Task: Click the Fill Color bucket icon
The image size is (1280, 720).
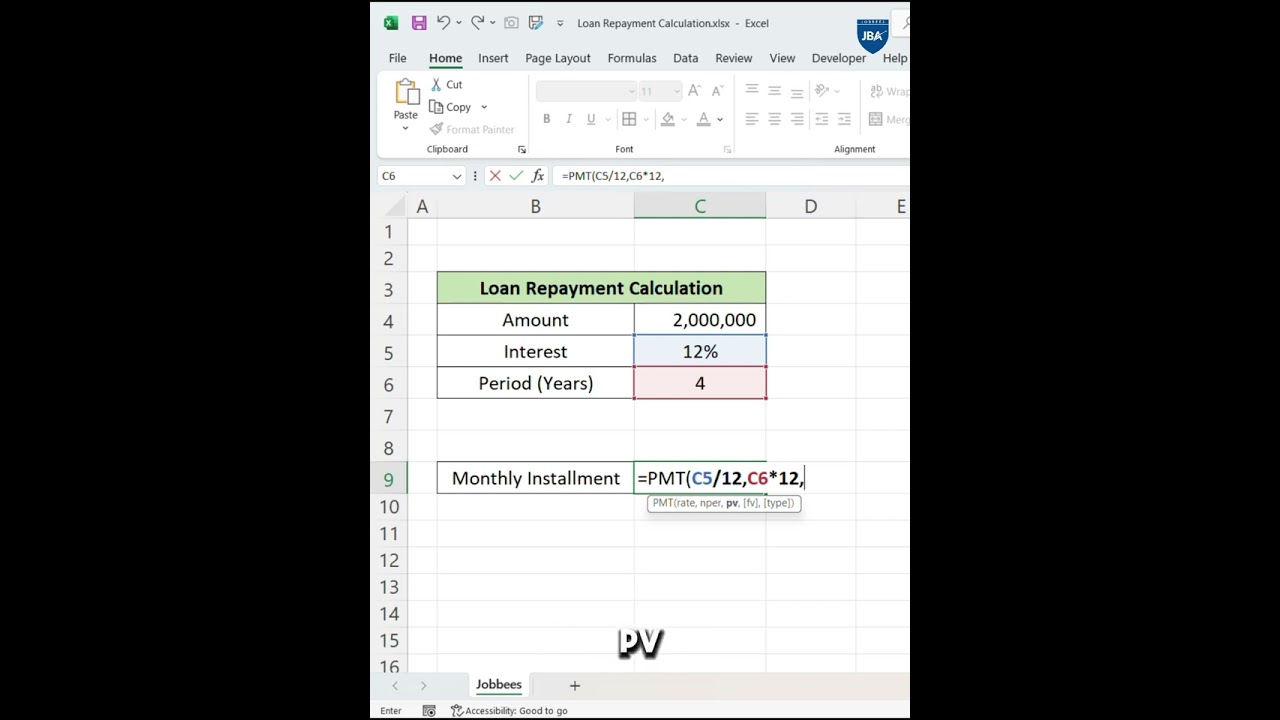Action: click(x=668, y=119)
